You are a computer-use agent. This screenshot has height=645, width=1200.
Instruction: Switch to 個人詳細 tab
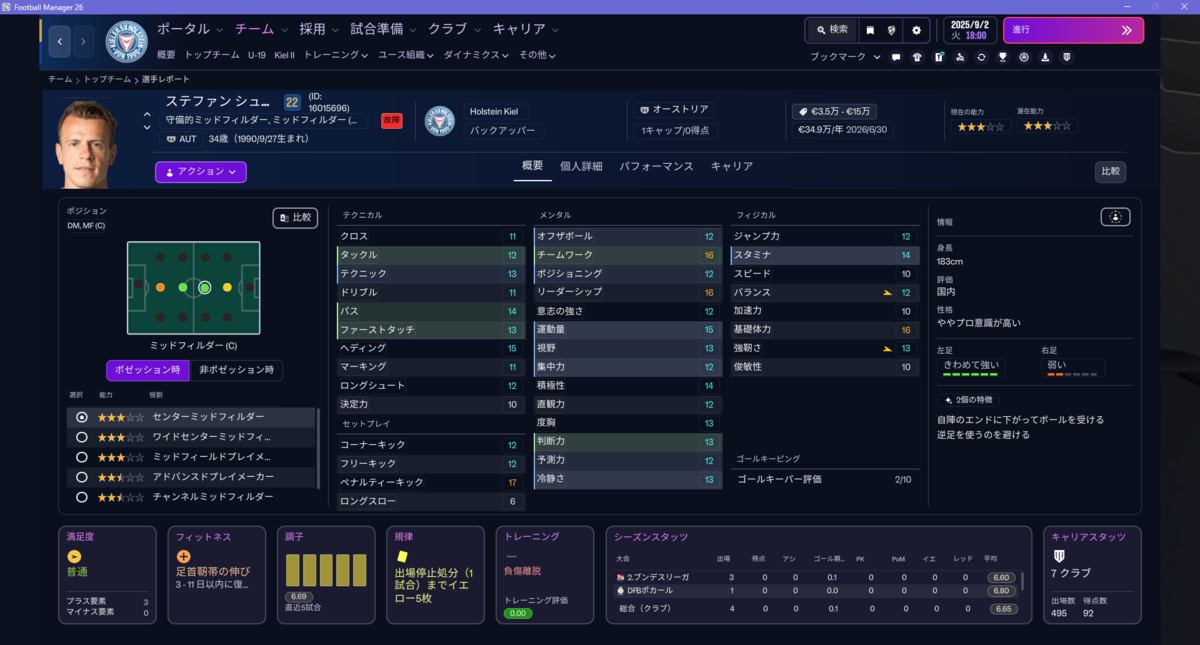coord(581,166)
